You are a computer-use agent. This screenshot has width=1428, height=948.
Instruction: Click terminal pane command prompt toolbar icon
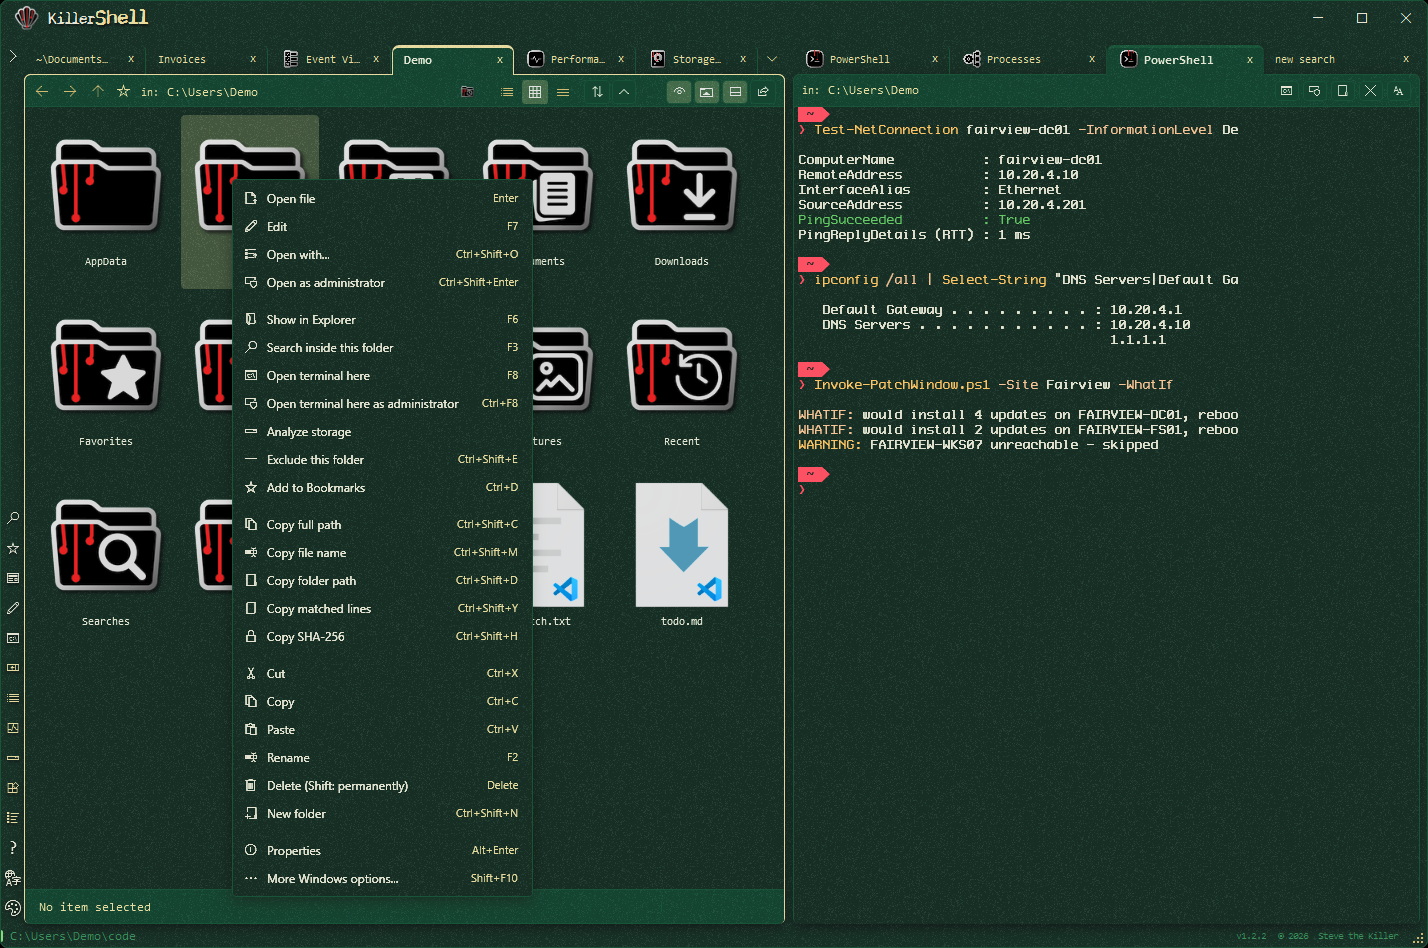click(x=1286, y=90)
